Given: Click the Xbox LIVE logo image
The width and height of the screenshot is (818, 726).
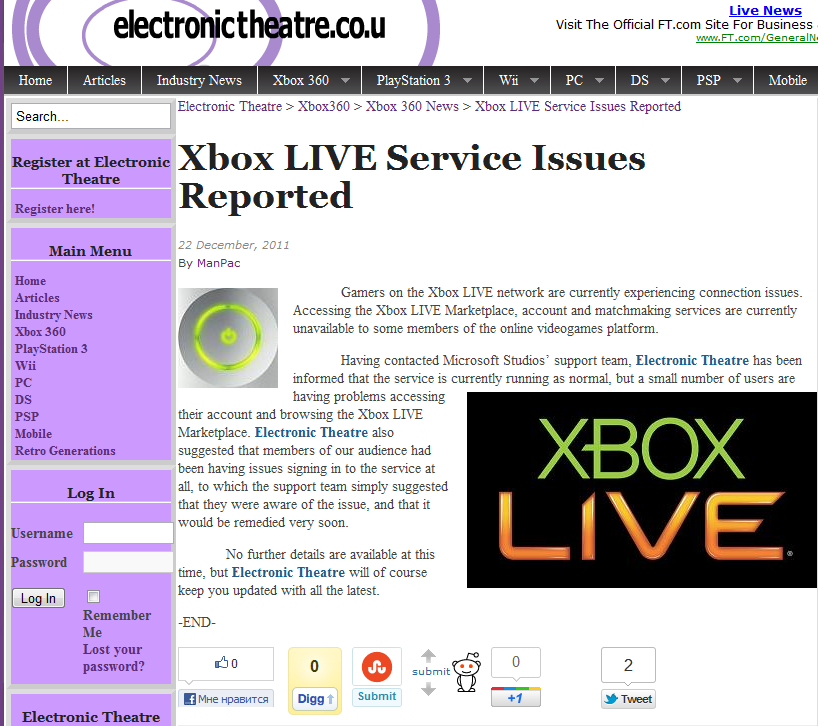Looking at the screenshot, I should click(x=641, y=490).
